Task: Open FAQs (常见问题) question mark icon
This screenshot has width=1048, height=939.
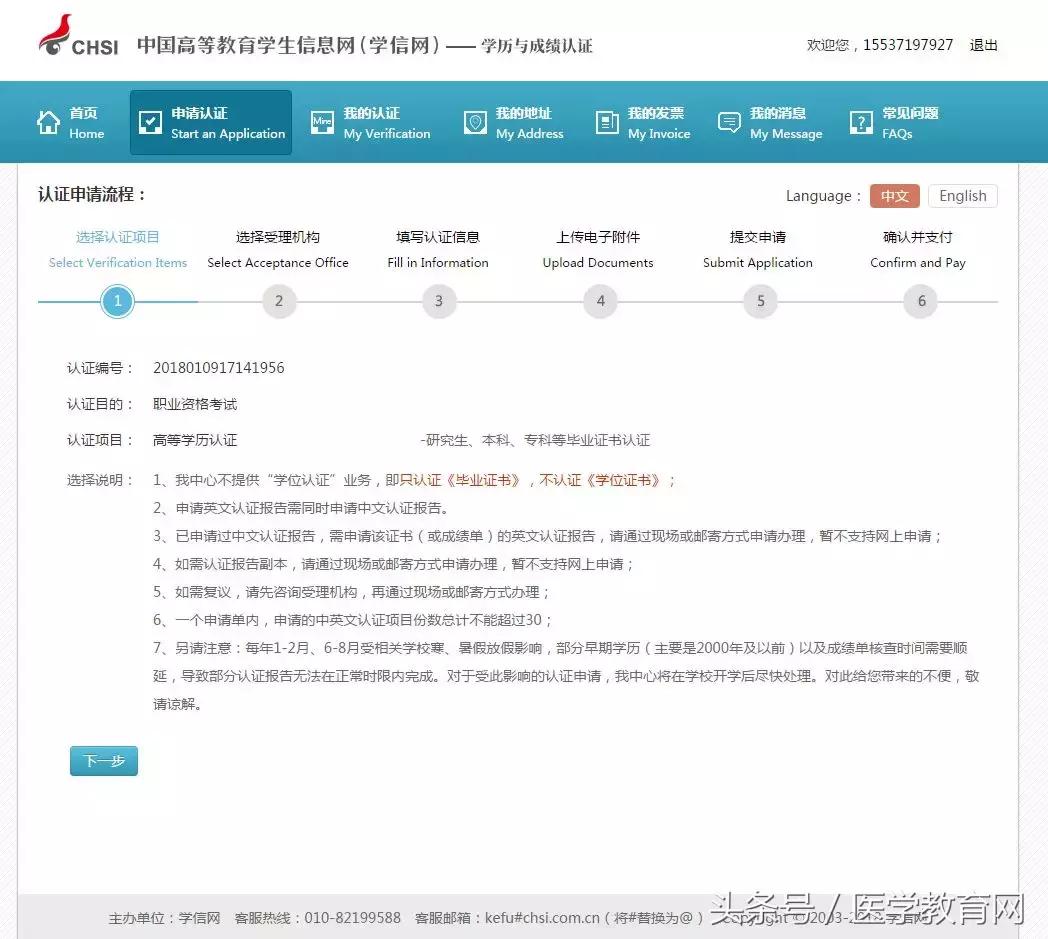Action: click(x=861, y=121)
